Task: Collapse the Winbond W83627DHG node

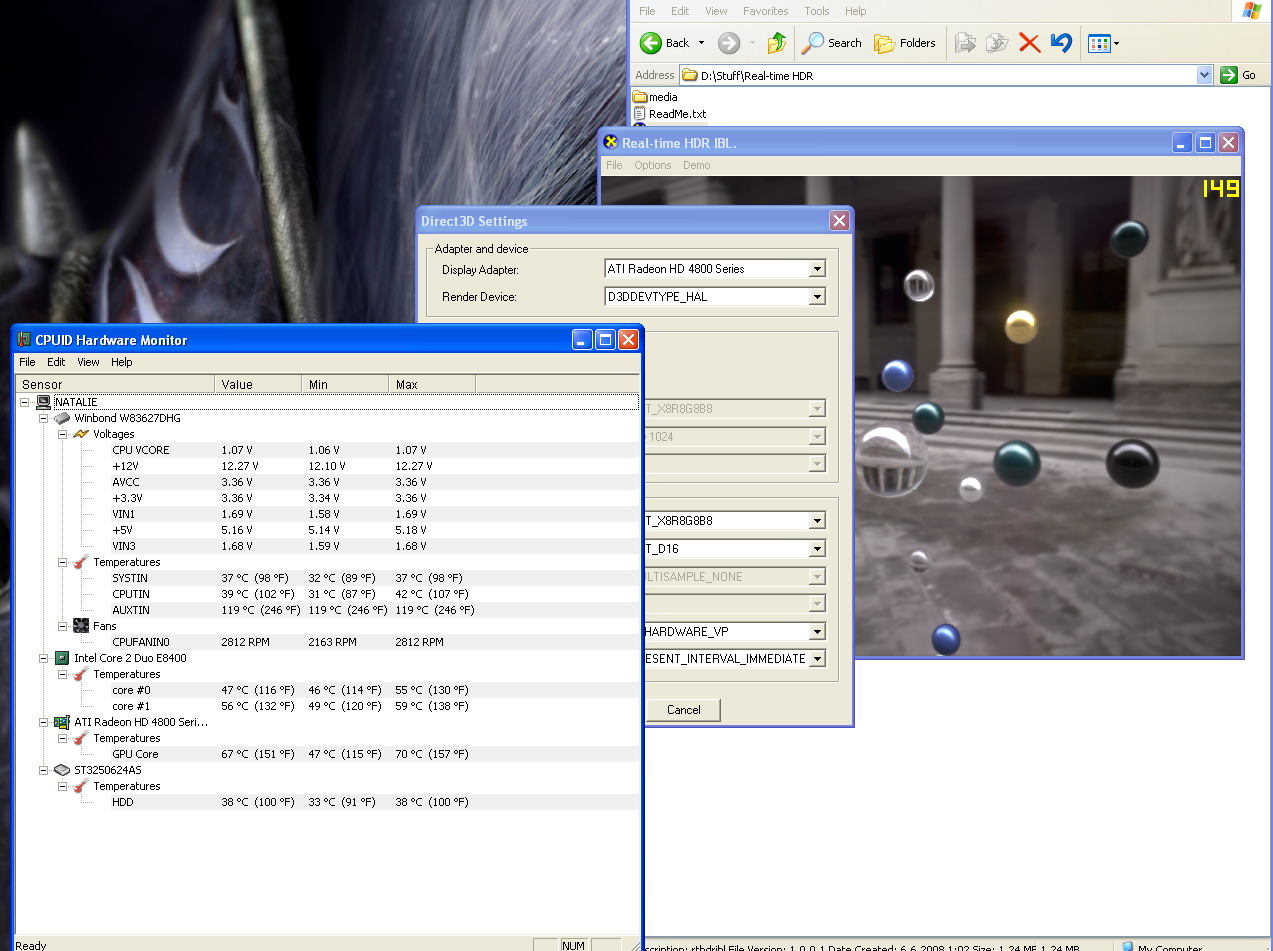Action: tap(44, 418)
